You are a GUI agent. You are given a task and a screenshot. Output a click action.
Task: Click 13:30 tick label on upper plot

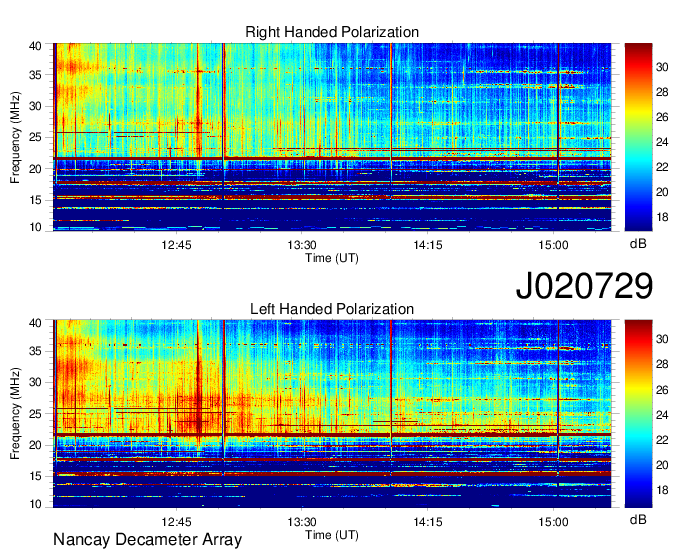coord(302,245)
